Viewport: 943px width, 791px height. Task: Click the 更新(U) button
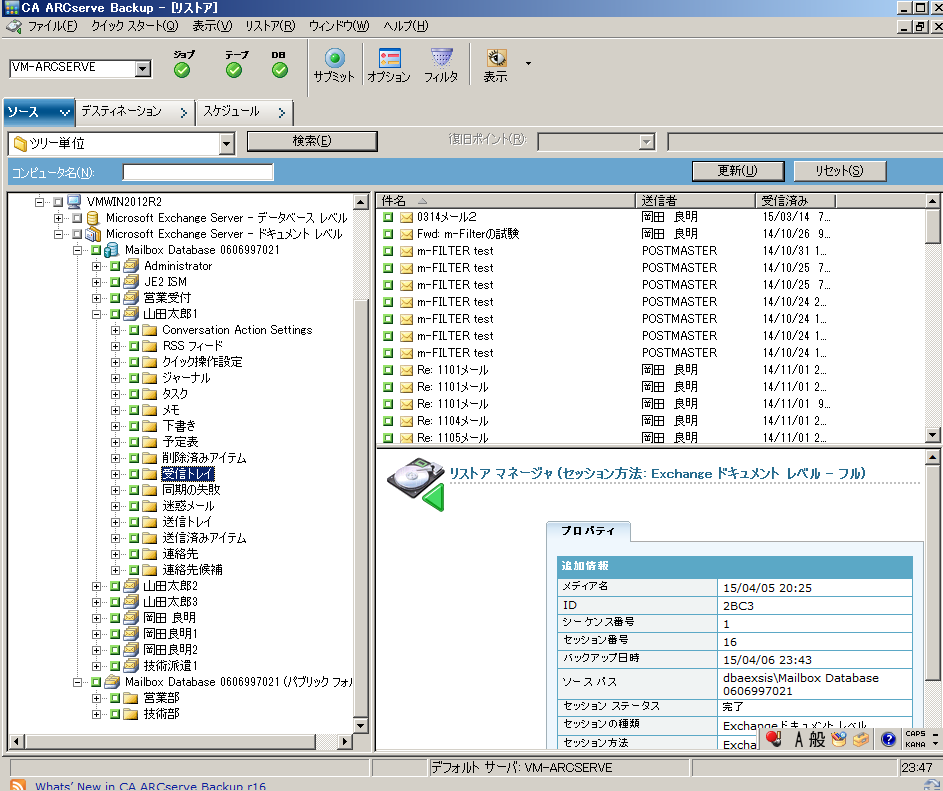737,171
